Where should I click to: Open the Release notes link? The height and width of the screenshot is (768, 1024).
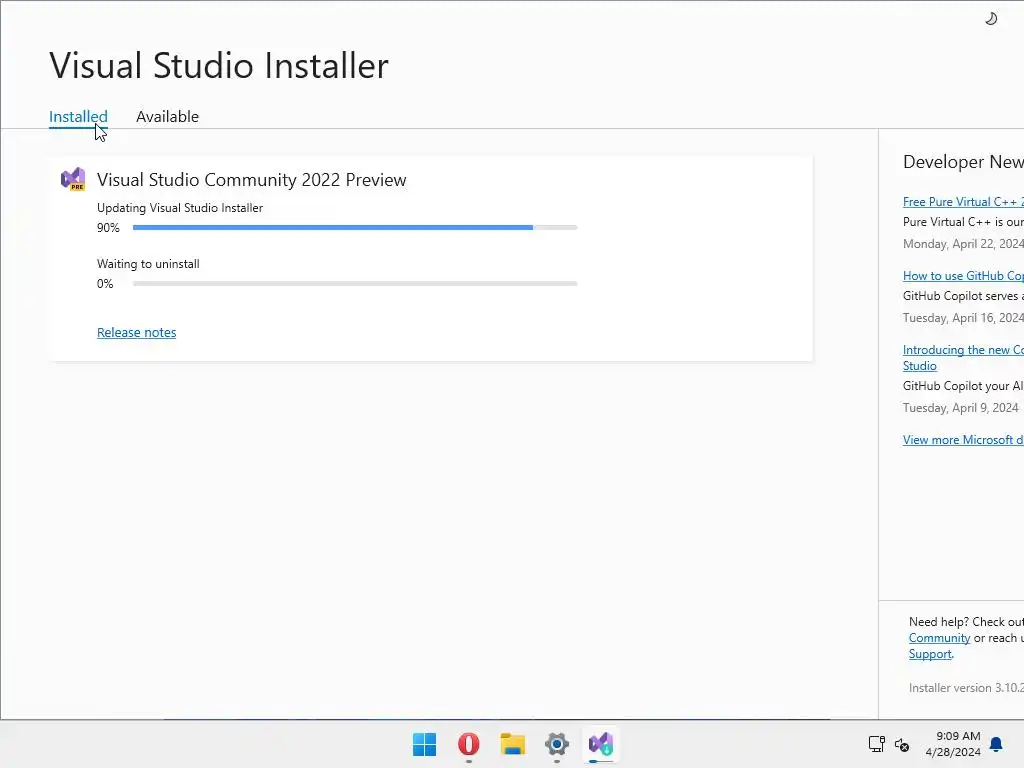[136, 332]
